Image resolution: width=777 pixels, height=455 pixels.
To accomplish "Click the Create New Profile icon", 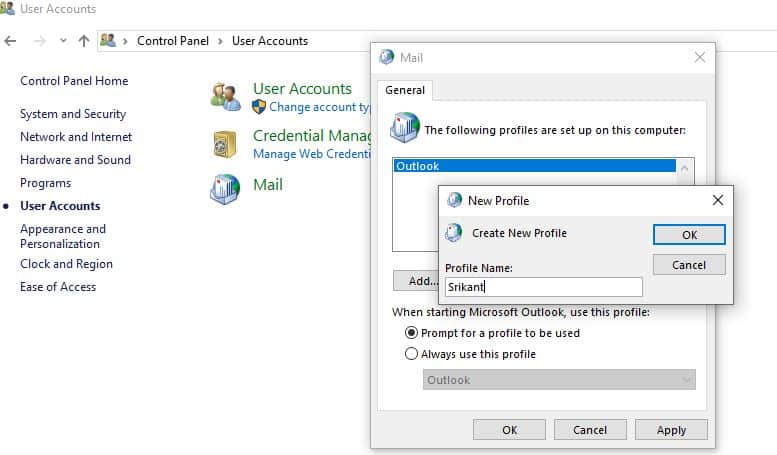I will click(454, 232).
